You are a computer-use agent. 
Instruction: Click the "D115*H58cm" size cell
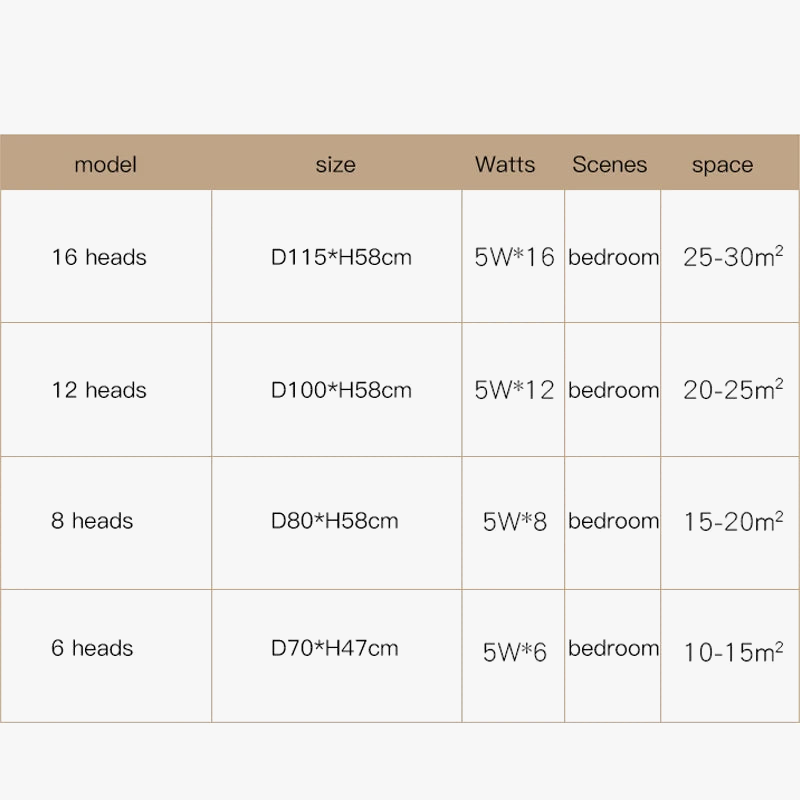341,257
